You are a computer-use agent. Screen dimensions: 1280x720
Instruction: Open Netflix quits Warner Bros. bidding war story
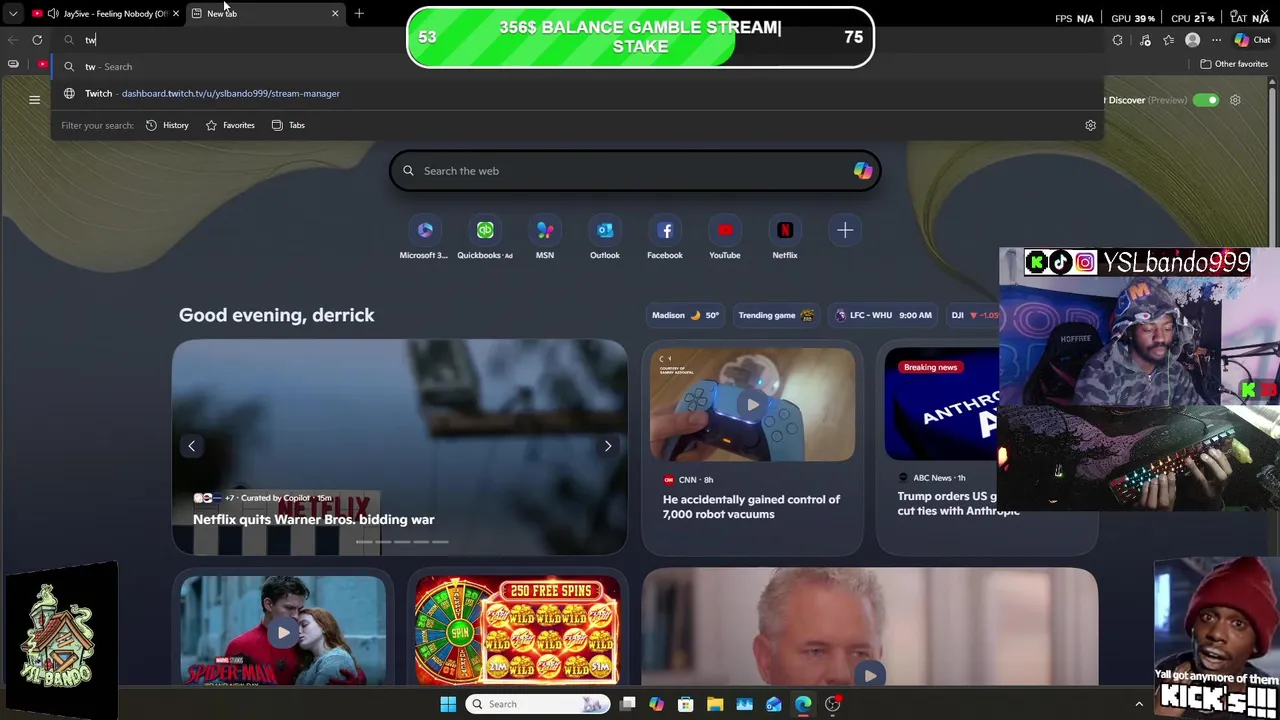point(313,520)
